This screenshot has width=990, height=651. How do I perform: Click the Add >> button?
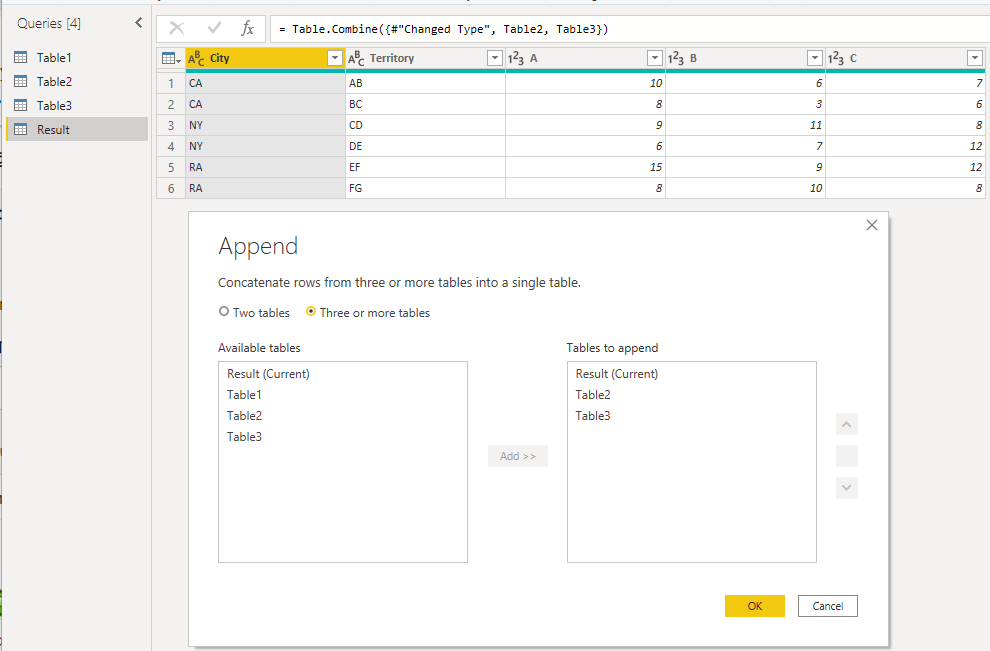click(x=518, y=456)
